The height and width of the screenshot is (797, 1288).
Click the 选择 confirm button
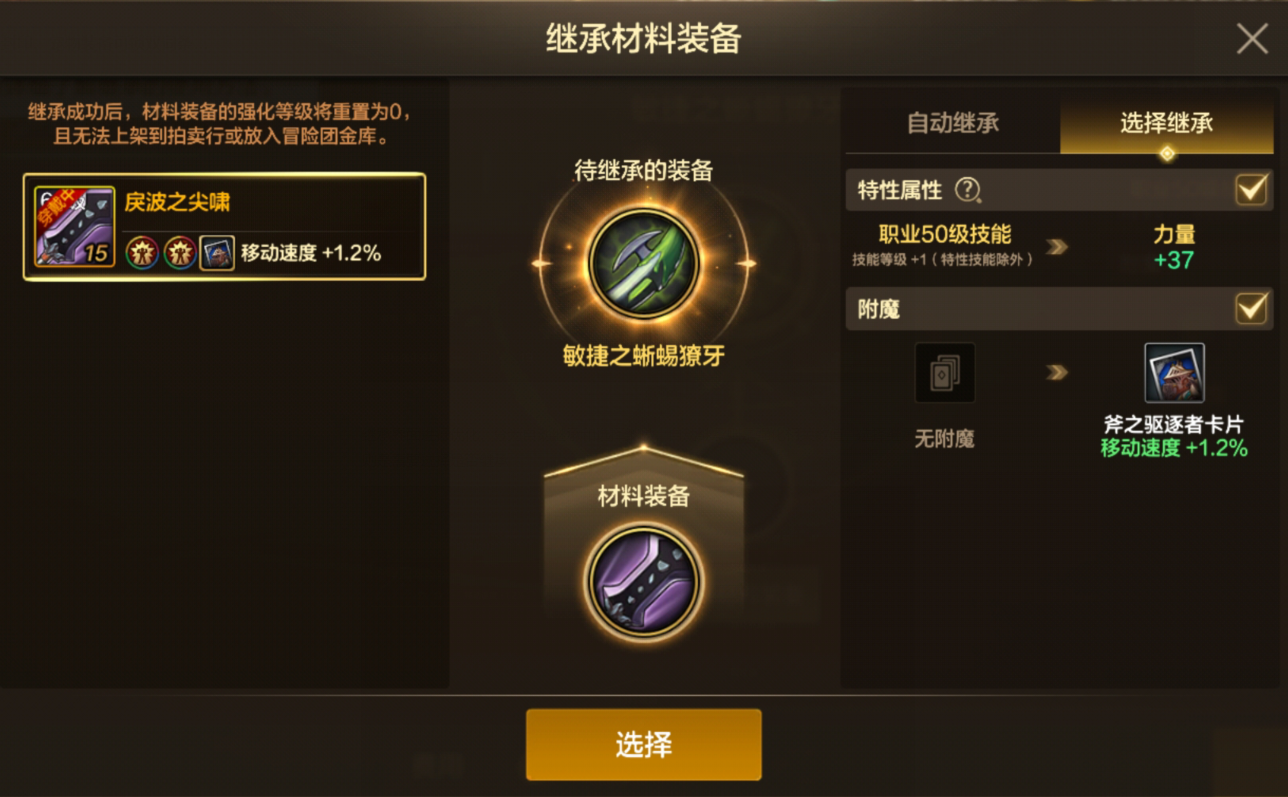point(644,745)
